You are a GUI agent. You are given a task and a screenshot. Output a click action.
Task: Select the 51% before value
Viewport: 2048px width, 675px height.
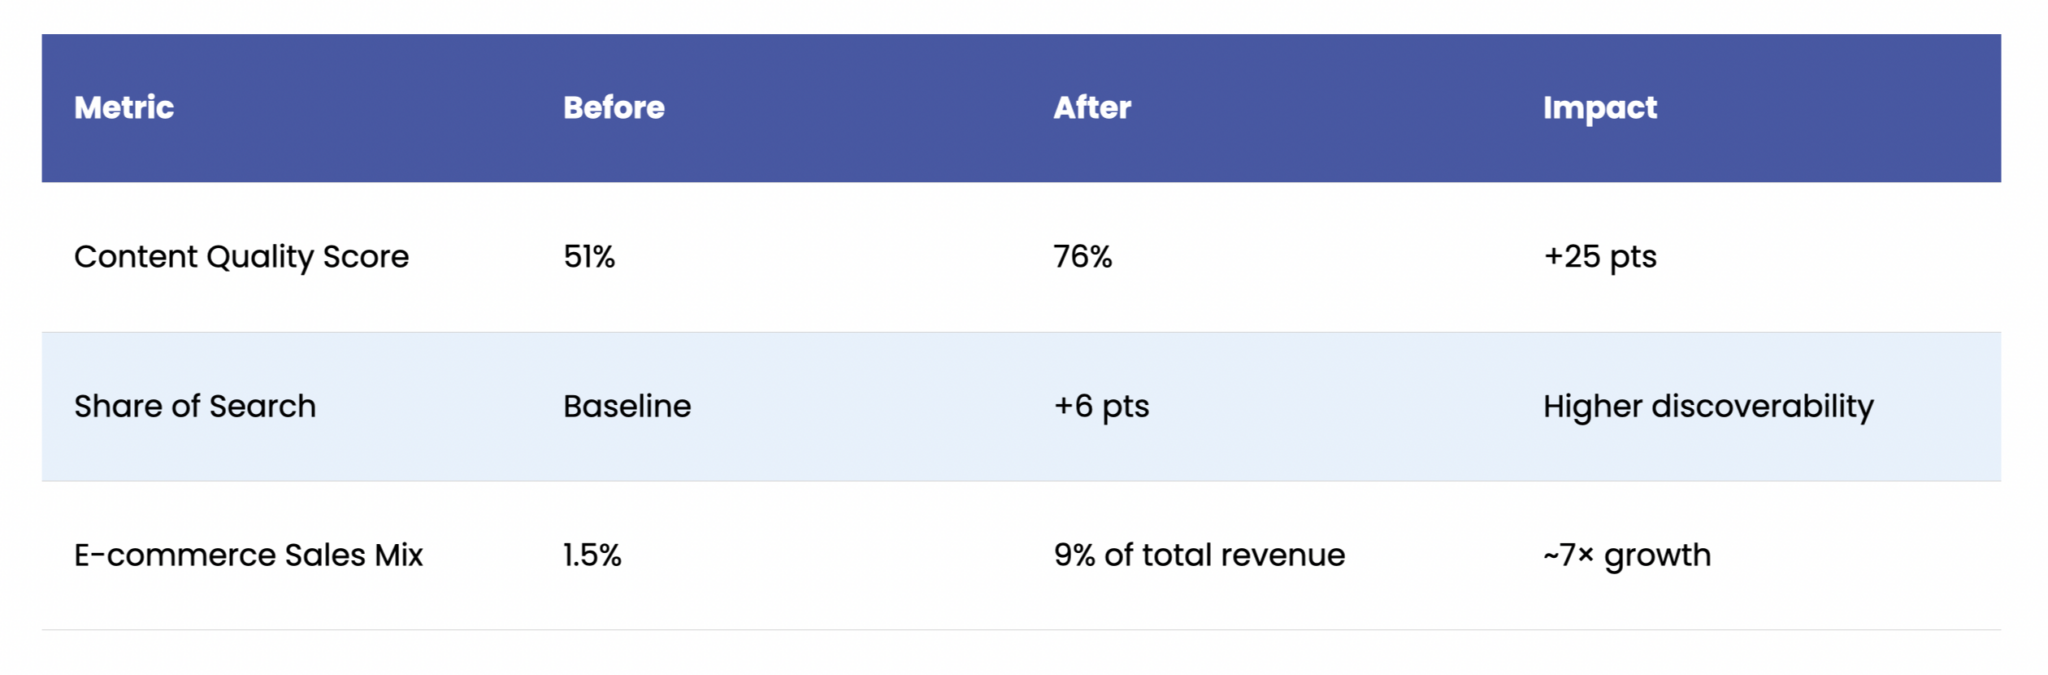click(589, 256)
